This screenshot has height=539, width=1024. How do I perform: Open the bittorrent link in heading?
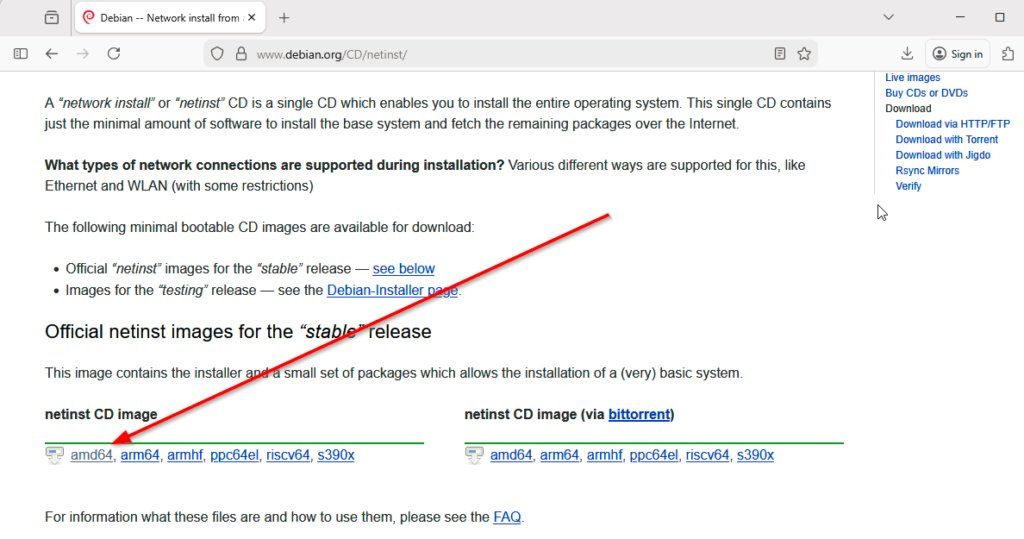640,414
